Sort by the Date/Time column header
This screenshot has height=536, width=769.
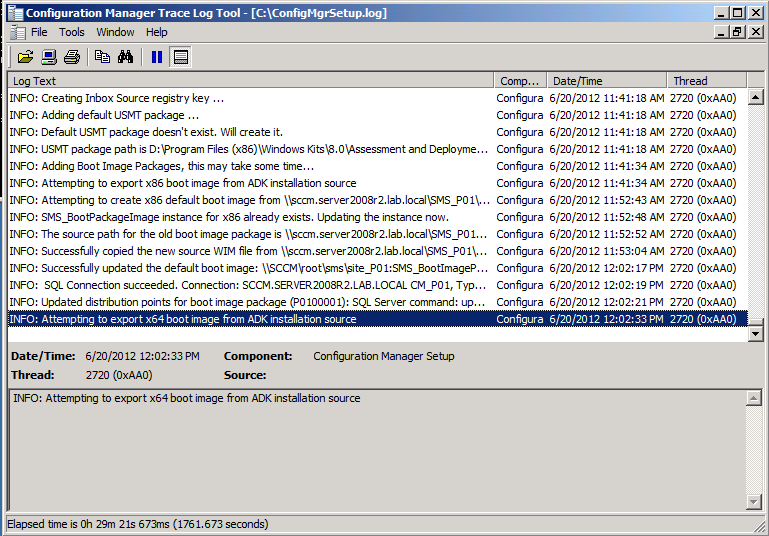coord(607,81)
